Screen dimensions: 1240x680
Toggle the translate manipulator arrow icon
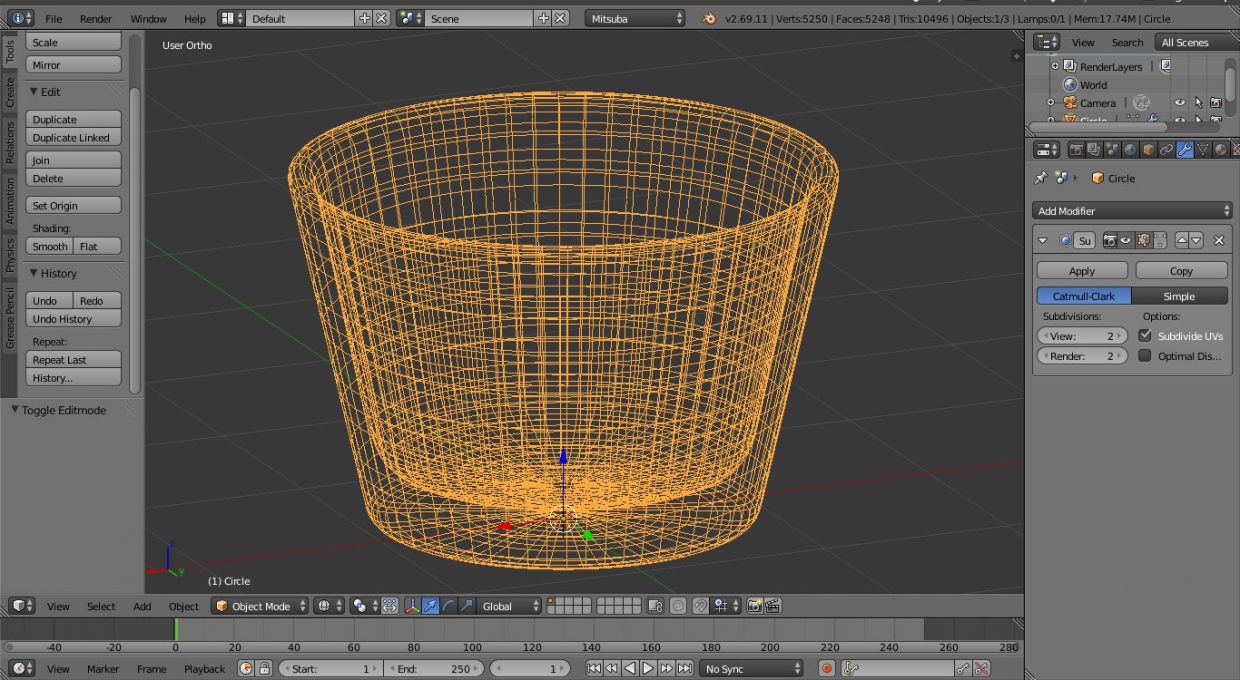click(430, 606)
